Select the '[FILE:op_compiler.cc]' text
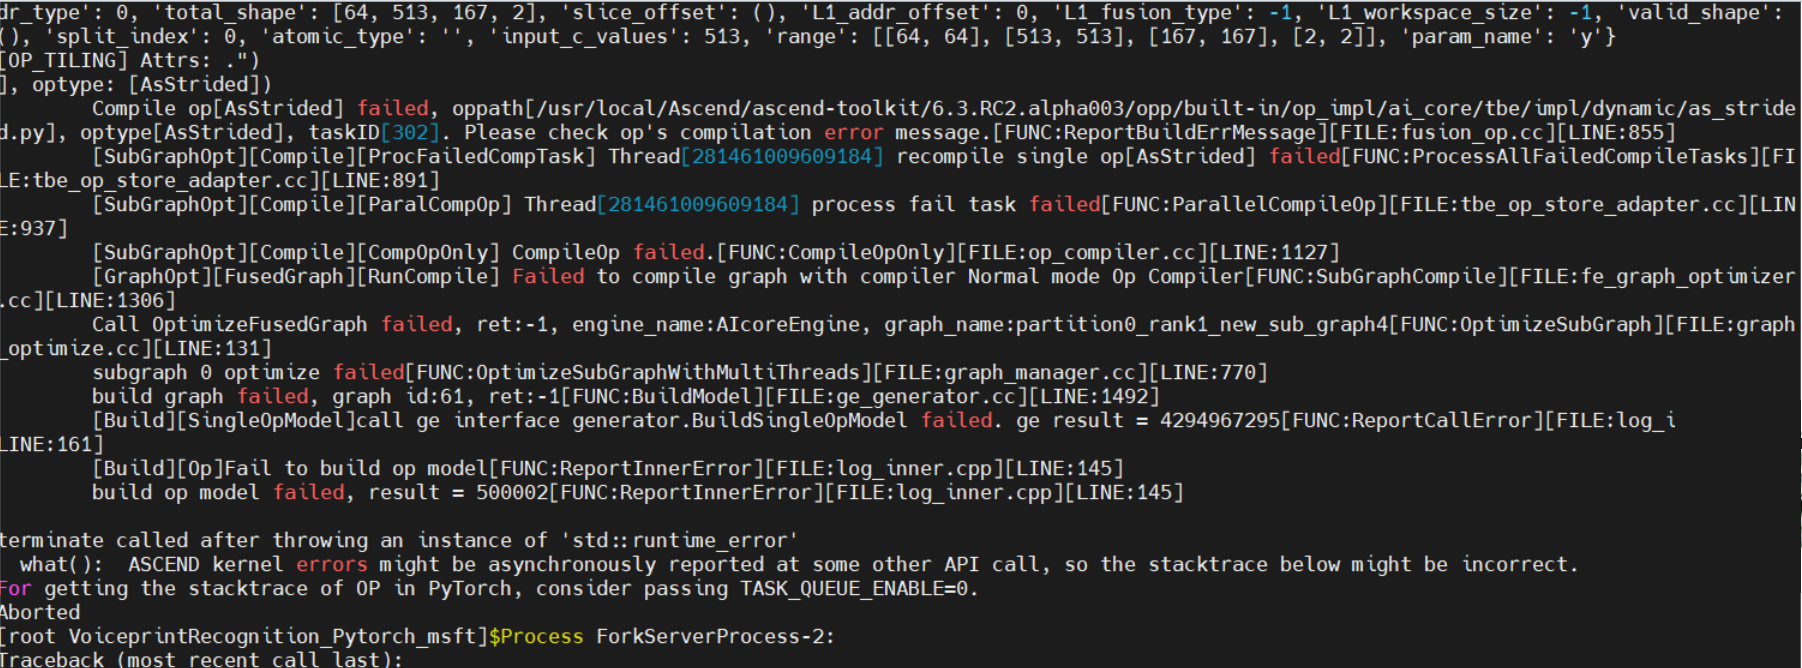 coord(1083,253)
